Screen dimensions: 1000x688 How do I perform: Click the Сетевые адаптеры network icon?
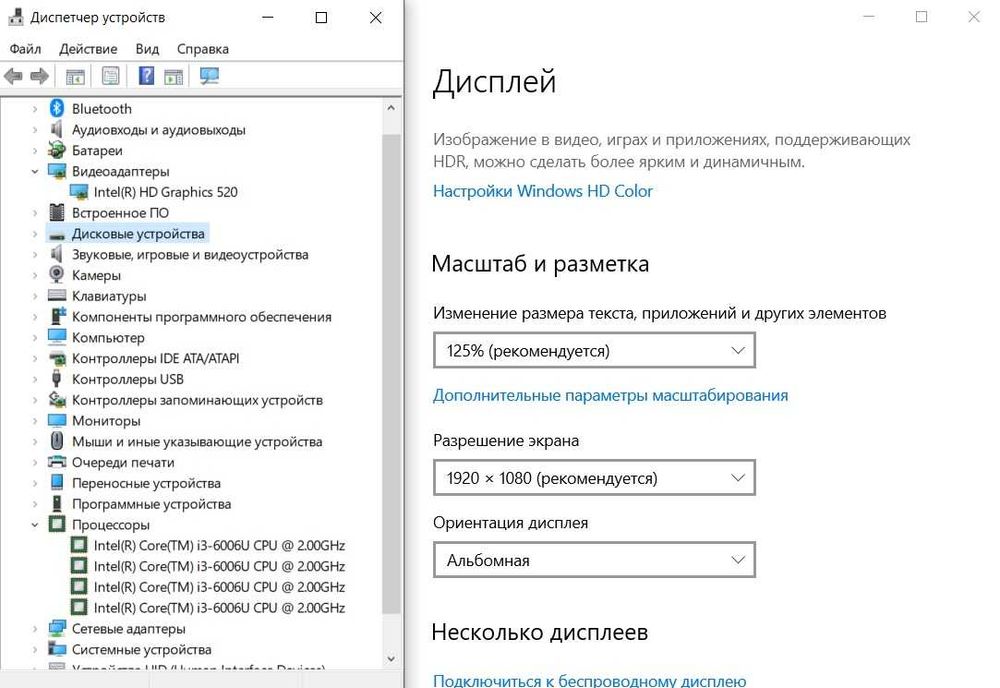[x=57, y=628]
